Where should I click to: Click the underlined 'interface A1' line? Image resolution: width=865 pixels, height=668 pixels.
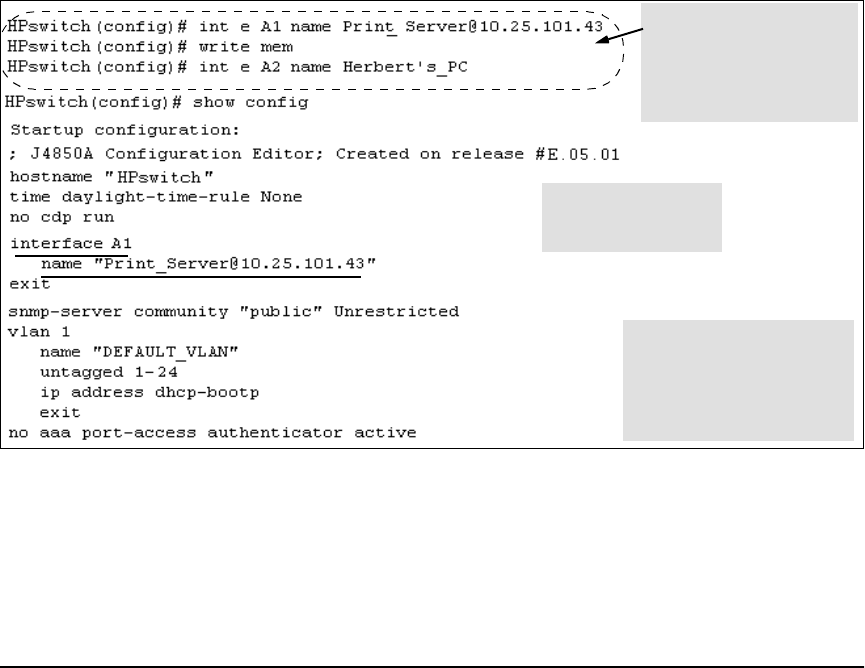tap(71, 243)
